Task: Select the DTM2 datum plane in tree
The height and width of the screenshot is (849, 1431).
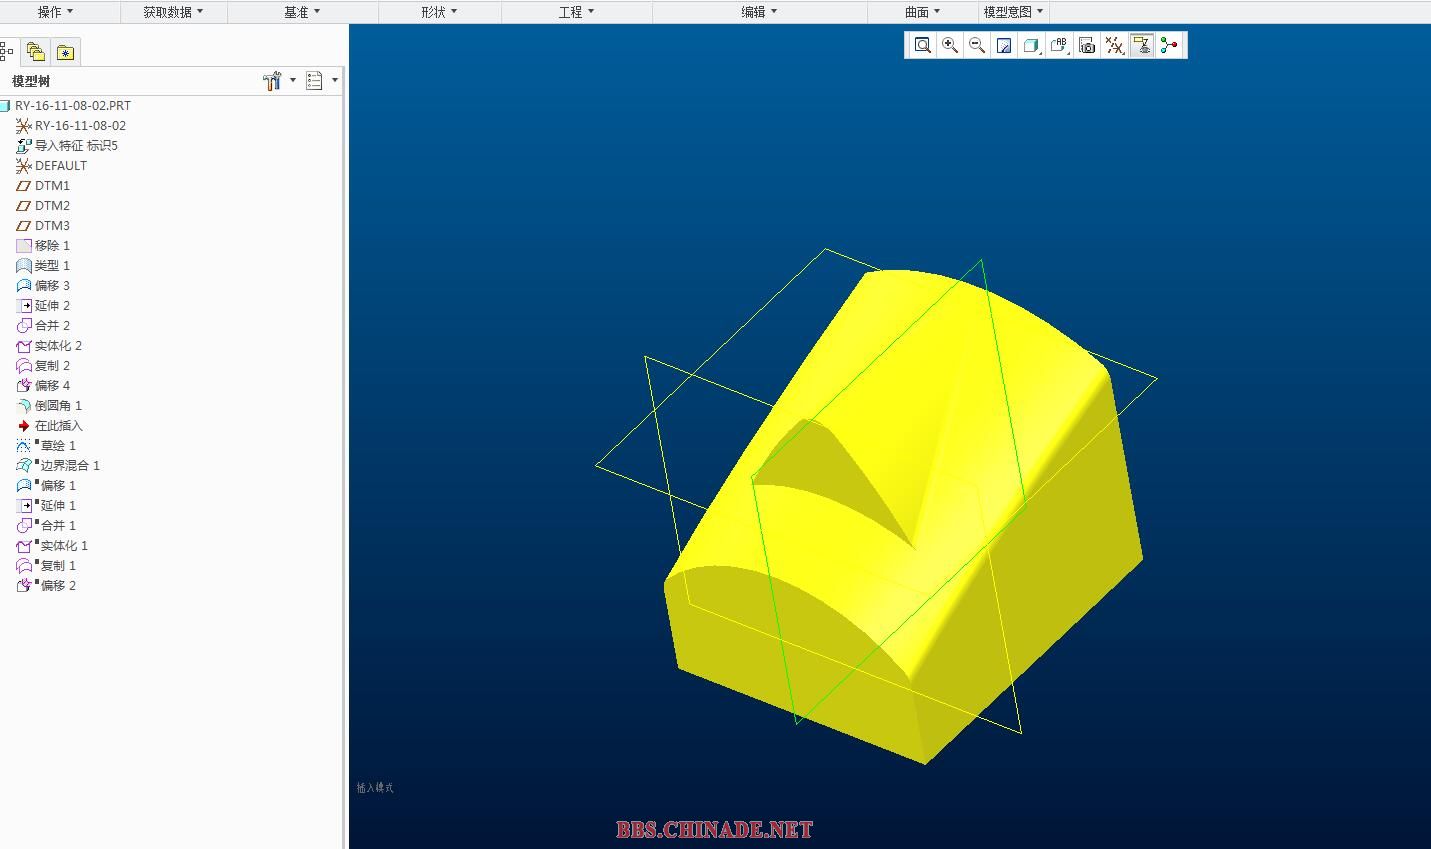Action: click(52, 205)
